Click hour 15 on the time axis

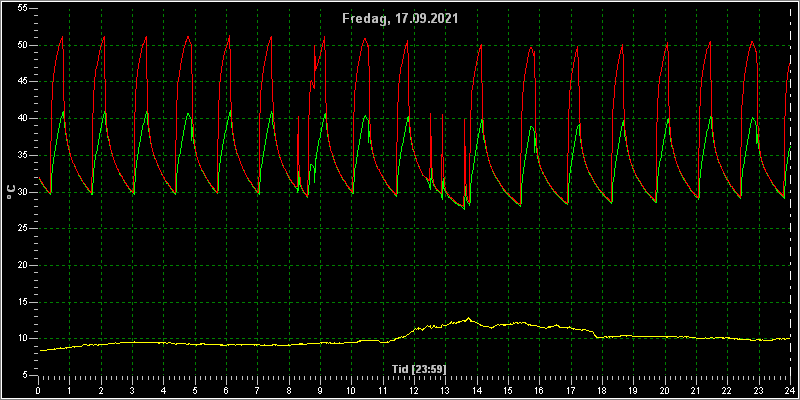(508, 390)
